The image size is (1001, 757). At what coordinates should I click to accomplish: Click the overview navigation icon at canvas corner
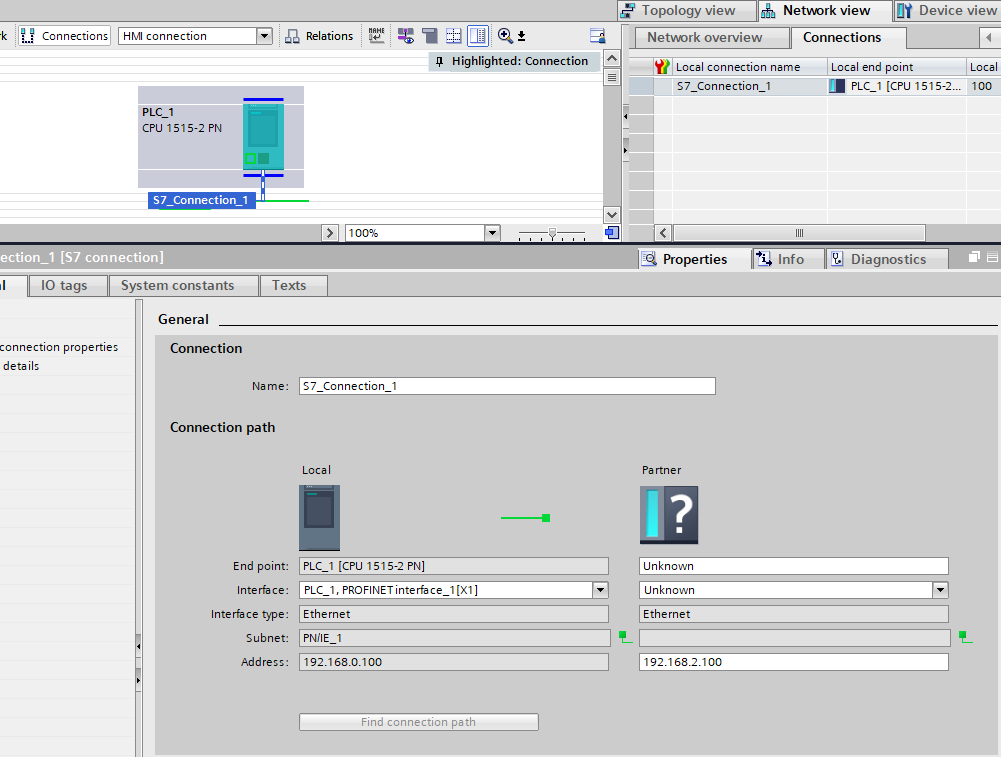pos(612,233)
